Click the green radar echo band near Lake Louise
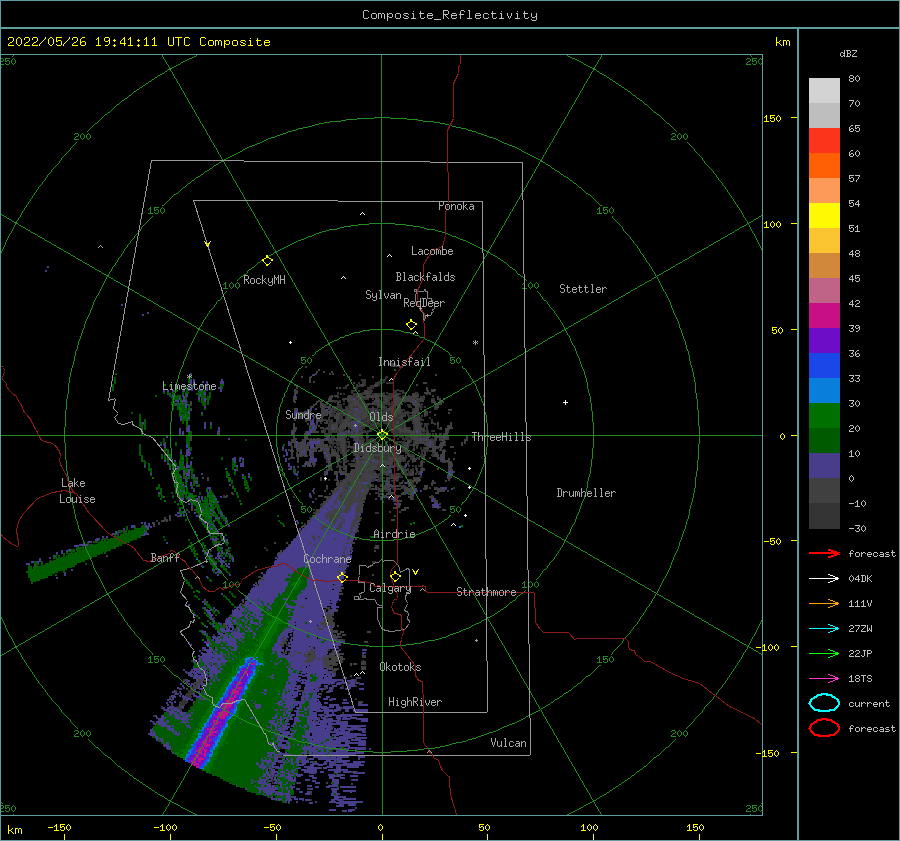This screenshot has height=841, width=900. point(86,552)
